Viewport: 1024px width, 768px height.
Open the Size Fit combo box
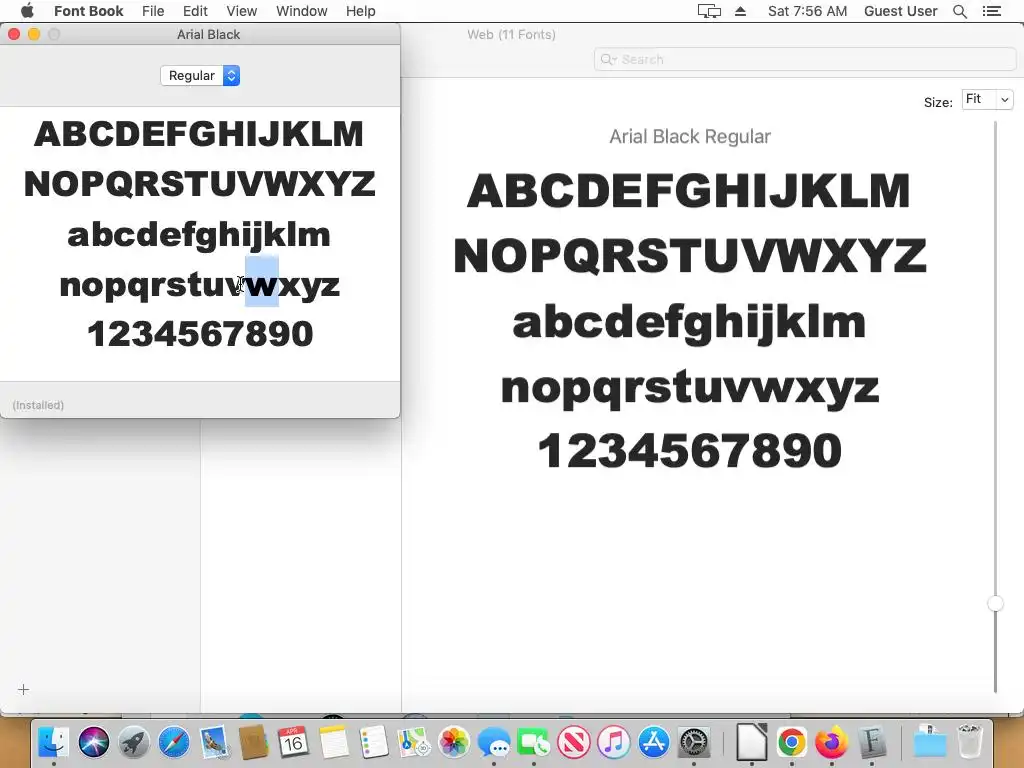tap(987, 99)
